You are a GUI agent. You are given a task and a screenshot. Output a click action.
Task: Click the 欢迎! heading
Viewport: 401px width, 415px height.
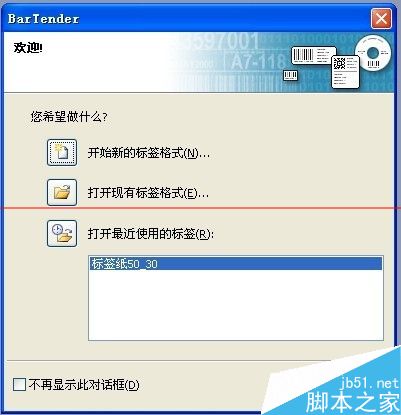28,48
